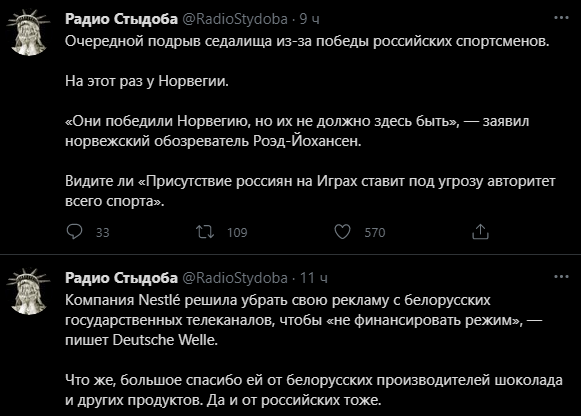Click reply icon on the Norway tweet
The image size is (581, 416).
pyautogui.click(x=74, y=232)
